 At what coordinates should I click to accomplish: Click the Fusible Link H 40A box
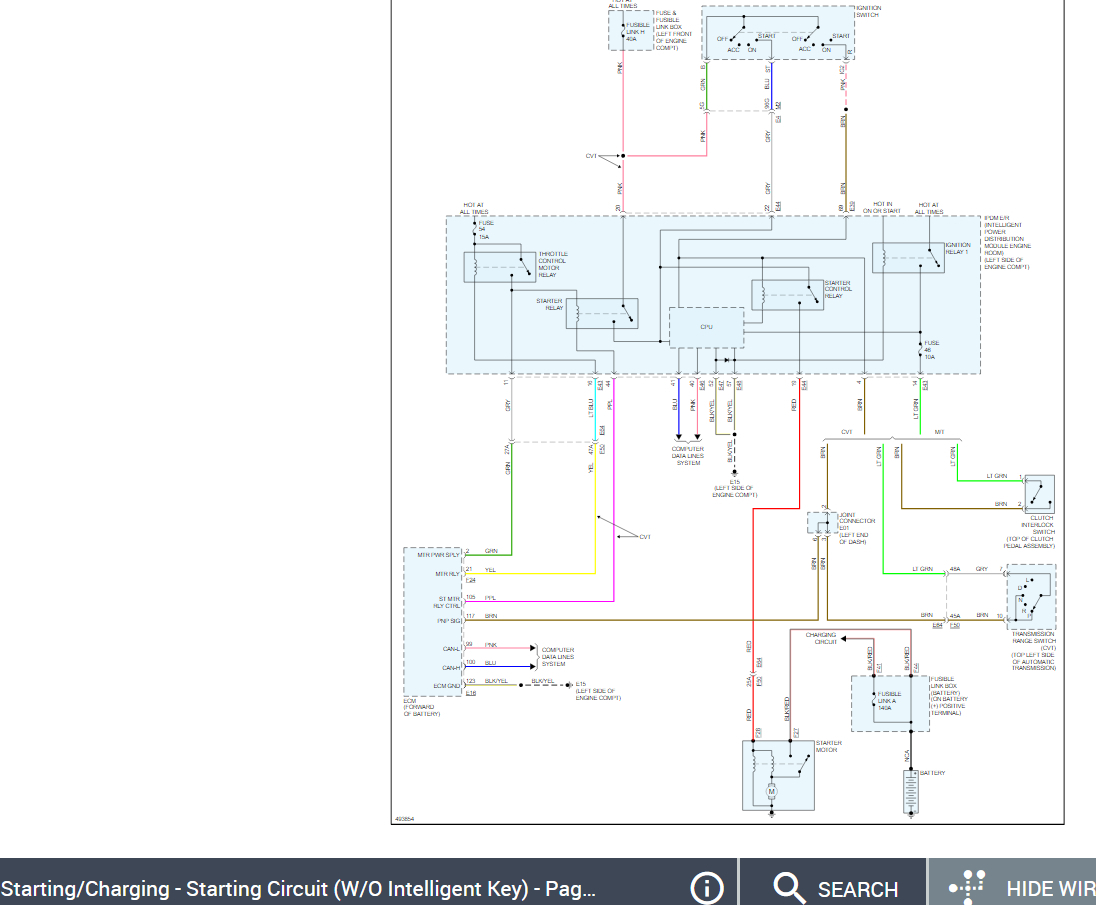(630, 29)
